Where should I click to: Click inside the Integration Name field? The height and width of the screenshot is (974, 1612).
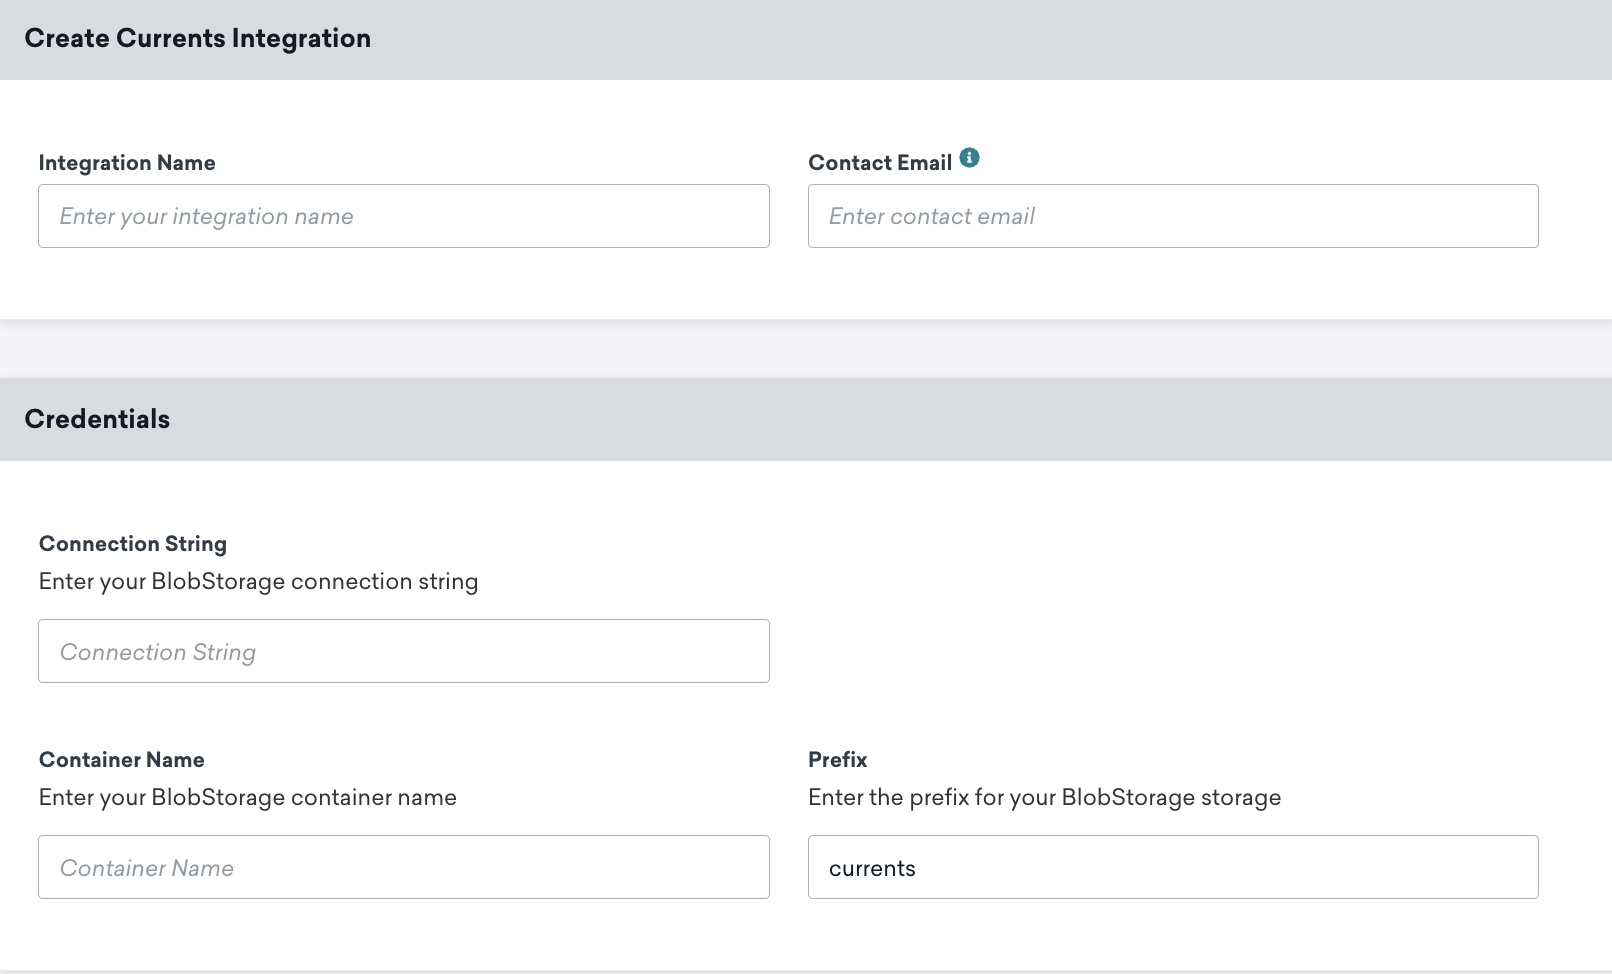tap(403, 216)
